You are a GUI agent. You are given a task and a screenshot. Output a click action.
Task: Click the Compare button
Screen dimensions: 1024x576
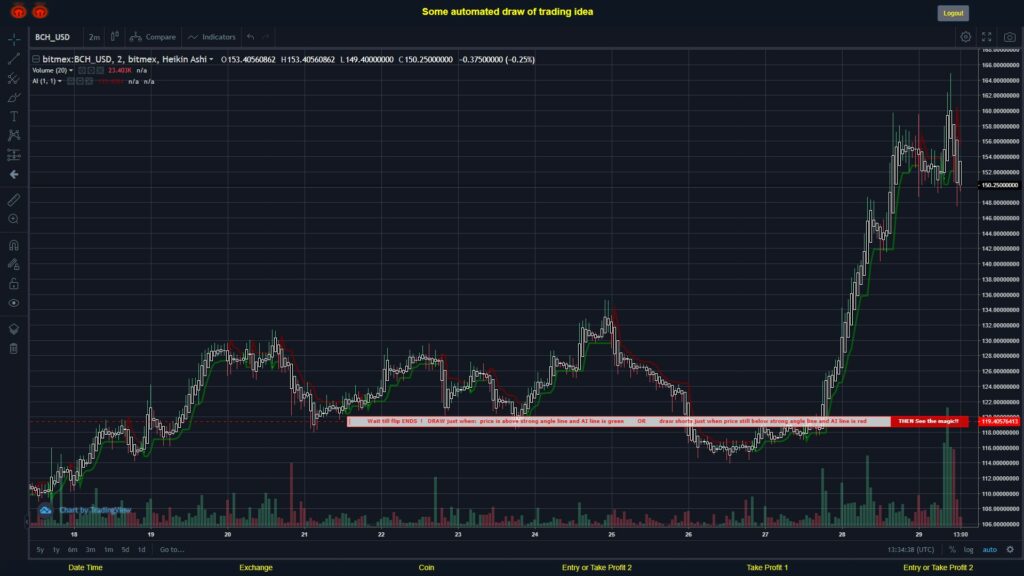coord(153,37)
